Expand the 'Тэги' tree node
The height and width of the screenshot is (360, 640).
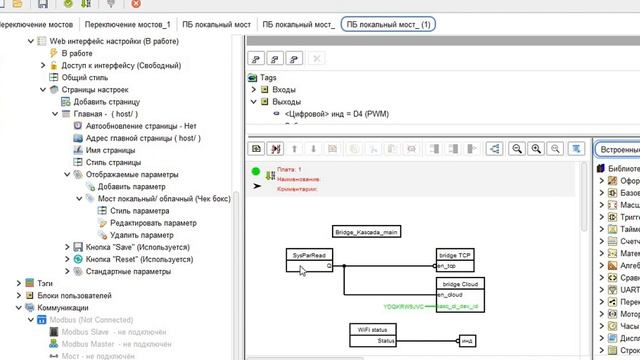[18, 283]
